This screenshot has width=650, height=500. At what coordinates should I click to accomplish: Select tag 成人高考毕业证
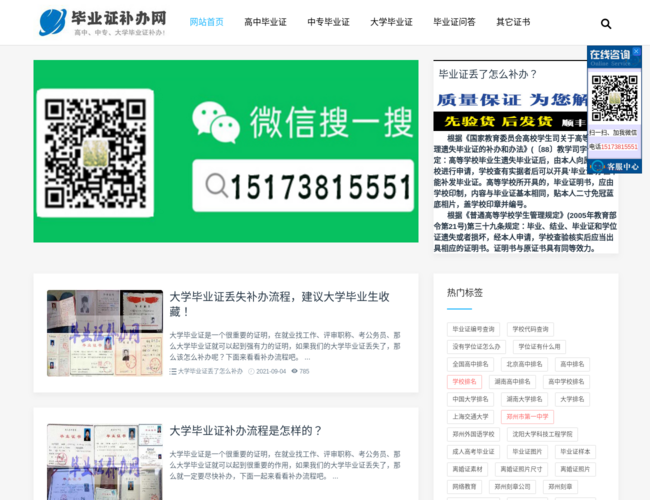pos(473,451)
